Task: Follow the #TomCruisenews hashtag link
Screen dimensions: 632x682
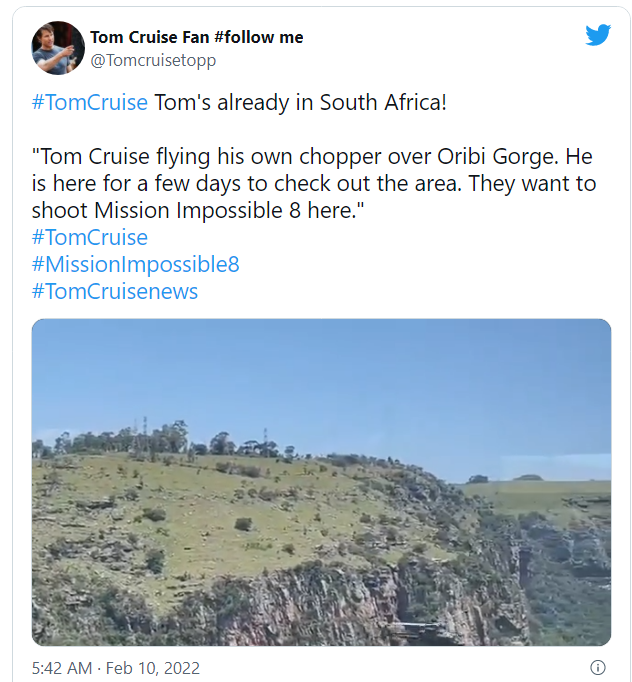Action: coord(115,291)
